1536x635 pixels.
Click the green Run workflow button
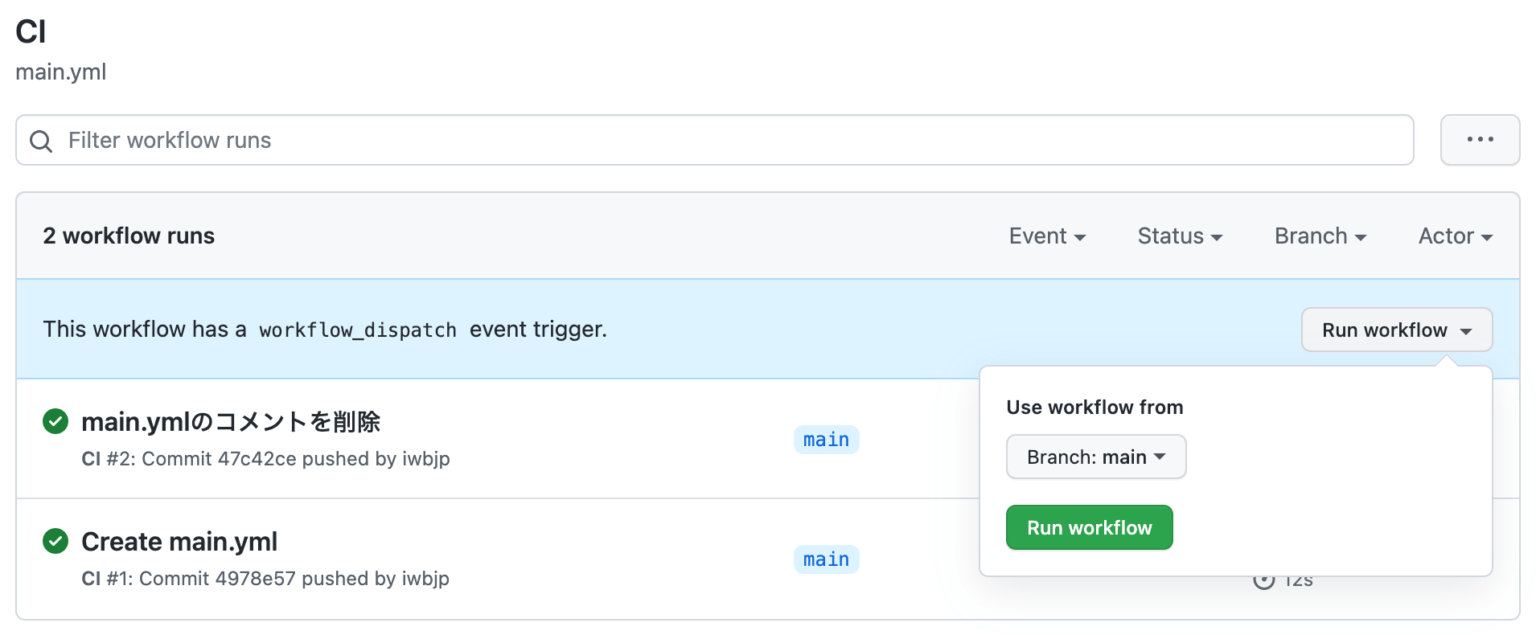[1089, 527]
